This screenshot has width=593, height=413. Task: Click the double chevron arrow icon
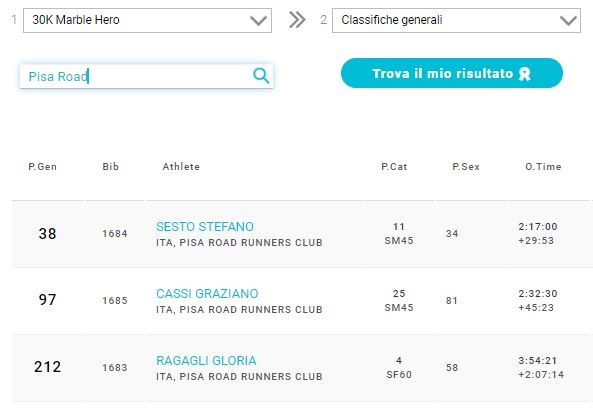click(297, 20)
